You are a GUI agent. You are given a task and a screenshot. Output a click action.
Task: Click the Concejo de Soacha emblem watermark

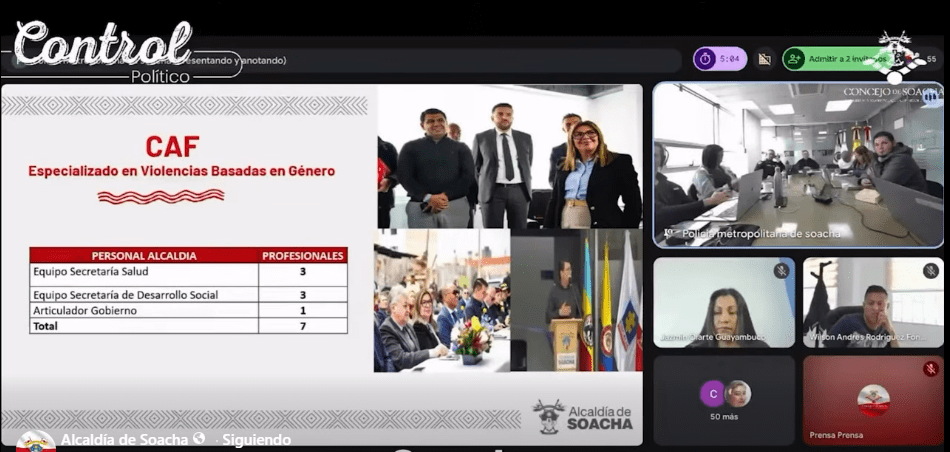point(894,56)
